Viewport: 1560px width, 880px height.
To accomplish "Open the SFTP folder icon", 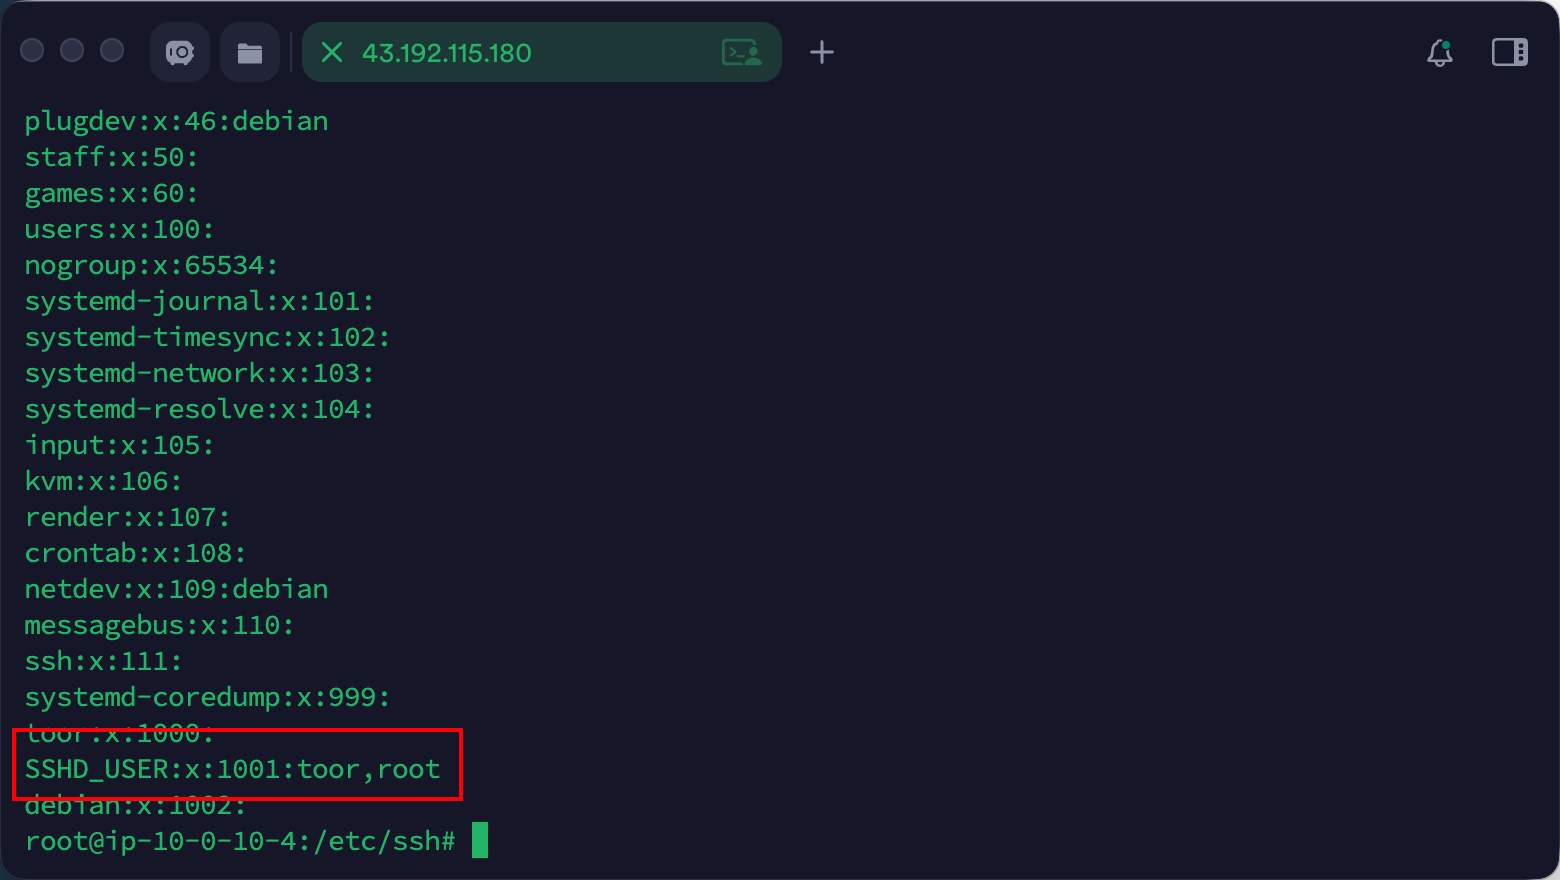I will [250, 52].
